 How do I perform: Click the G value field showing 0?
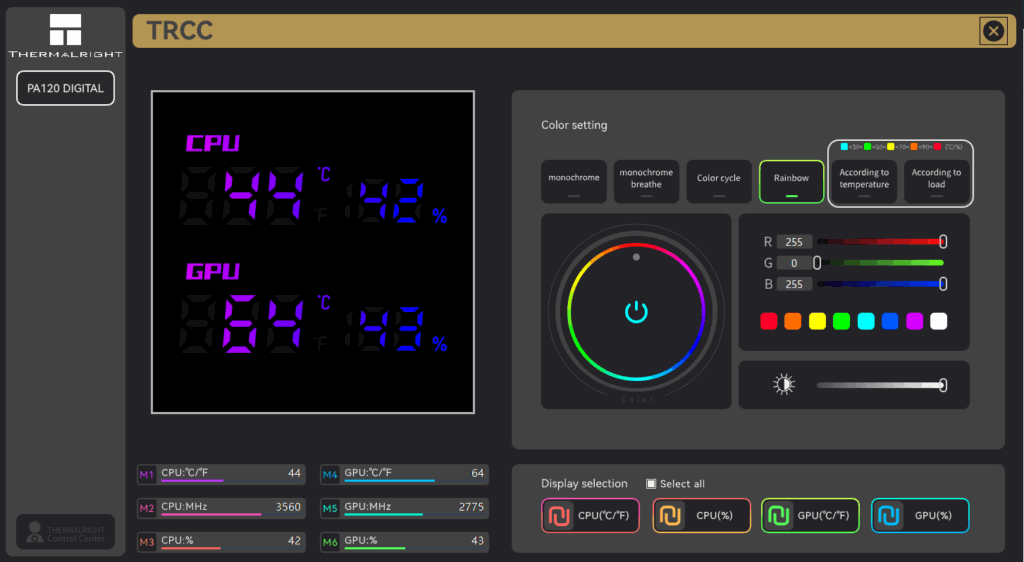click(x=794, y=262)
